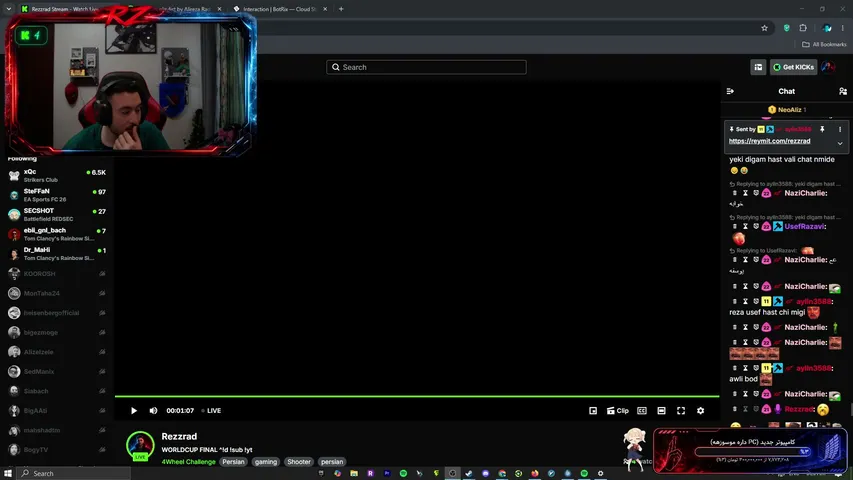This screenshot has width=853, height=480.
Task: Close the Interaction BotRix tab
Action: [325, 9]
